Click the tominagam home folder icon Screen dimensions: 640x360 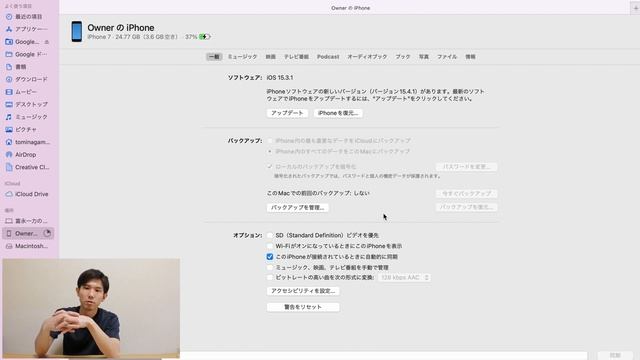[9, 142]
